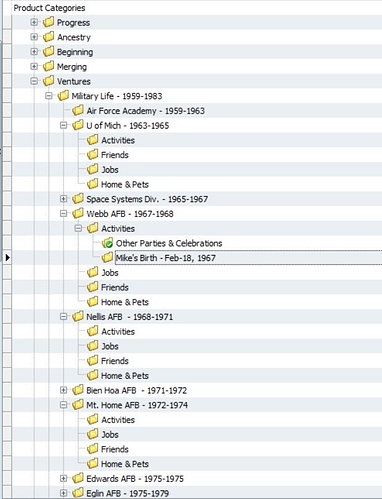This screenshot has height=499, width=382.
Task: Collapse Webb AFB - 1967-1968 node
Action: tap(63, 214)
